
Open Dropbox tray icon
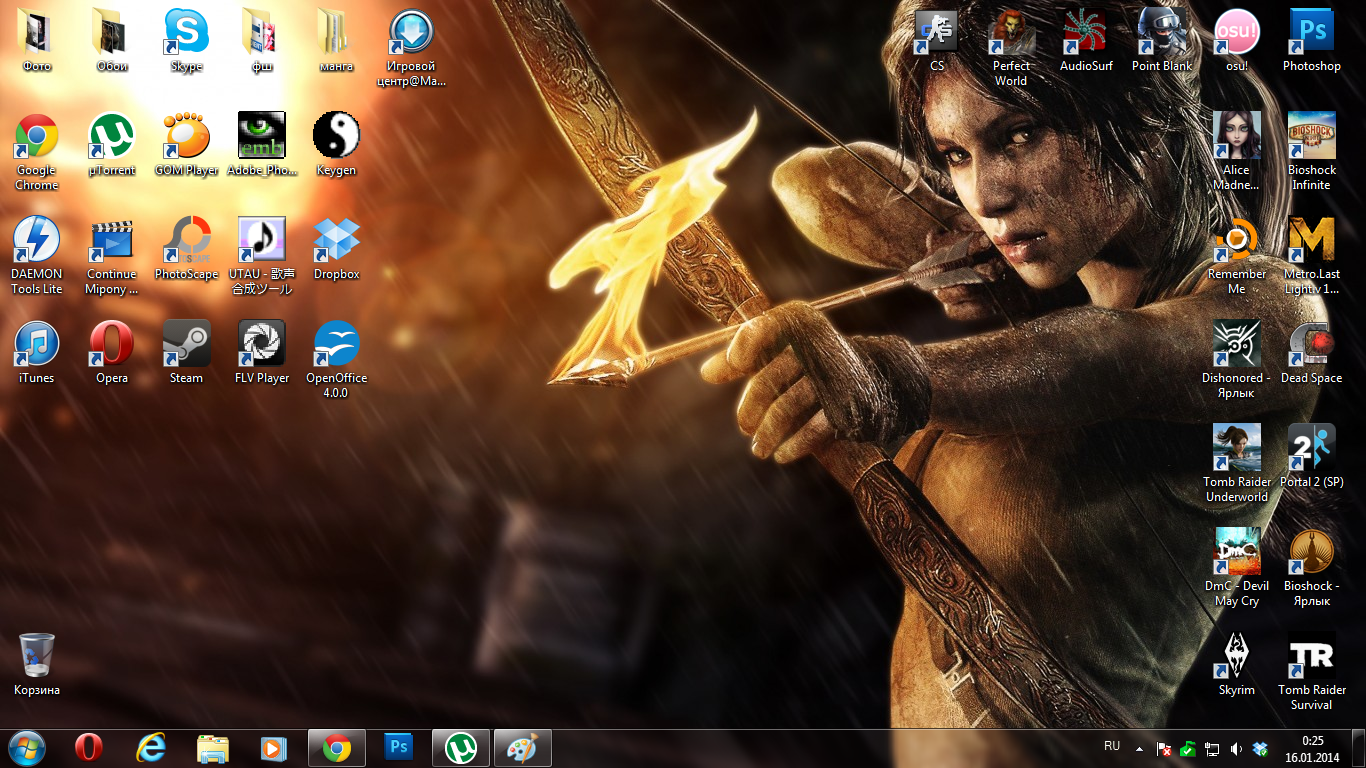coord(1260,748)
